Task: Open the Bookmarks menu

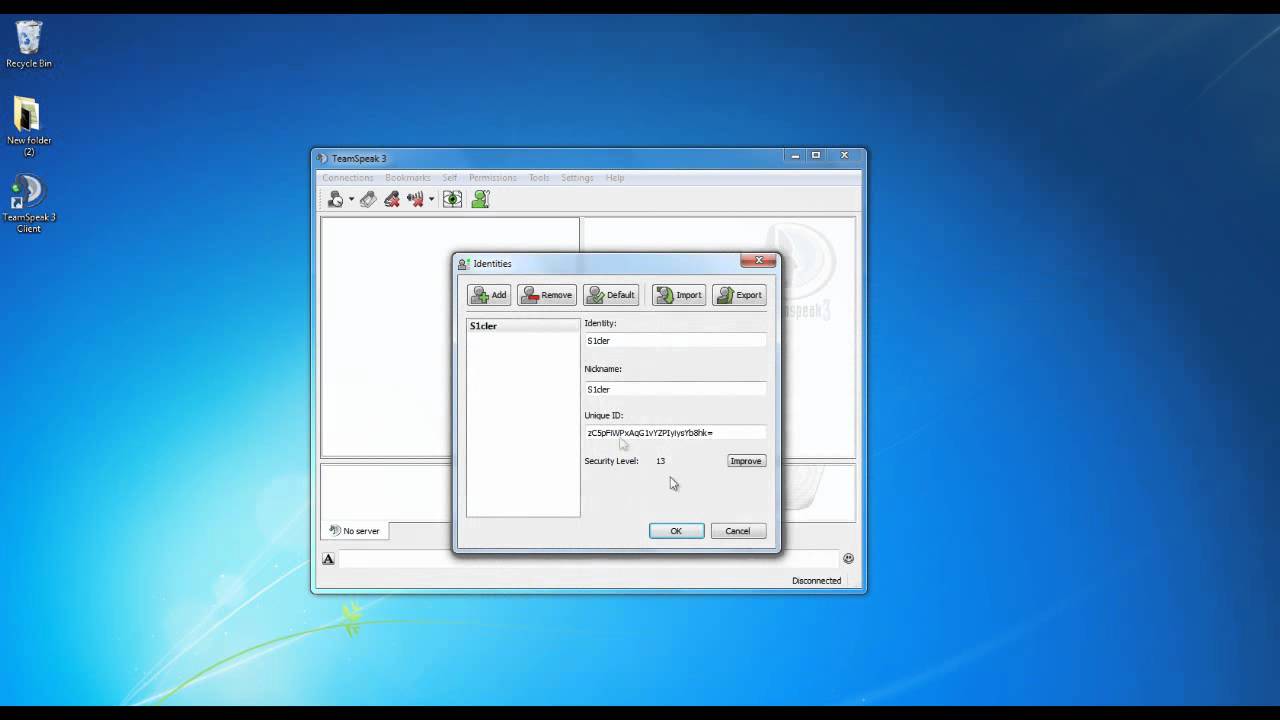Action: pos(408,178)
